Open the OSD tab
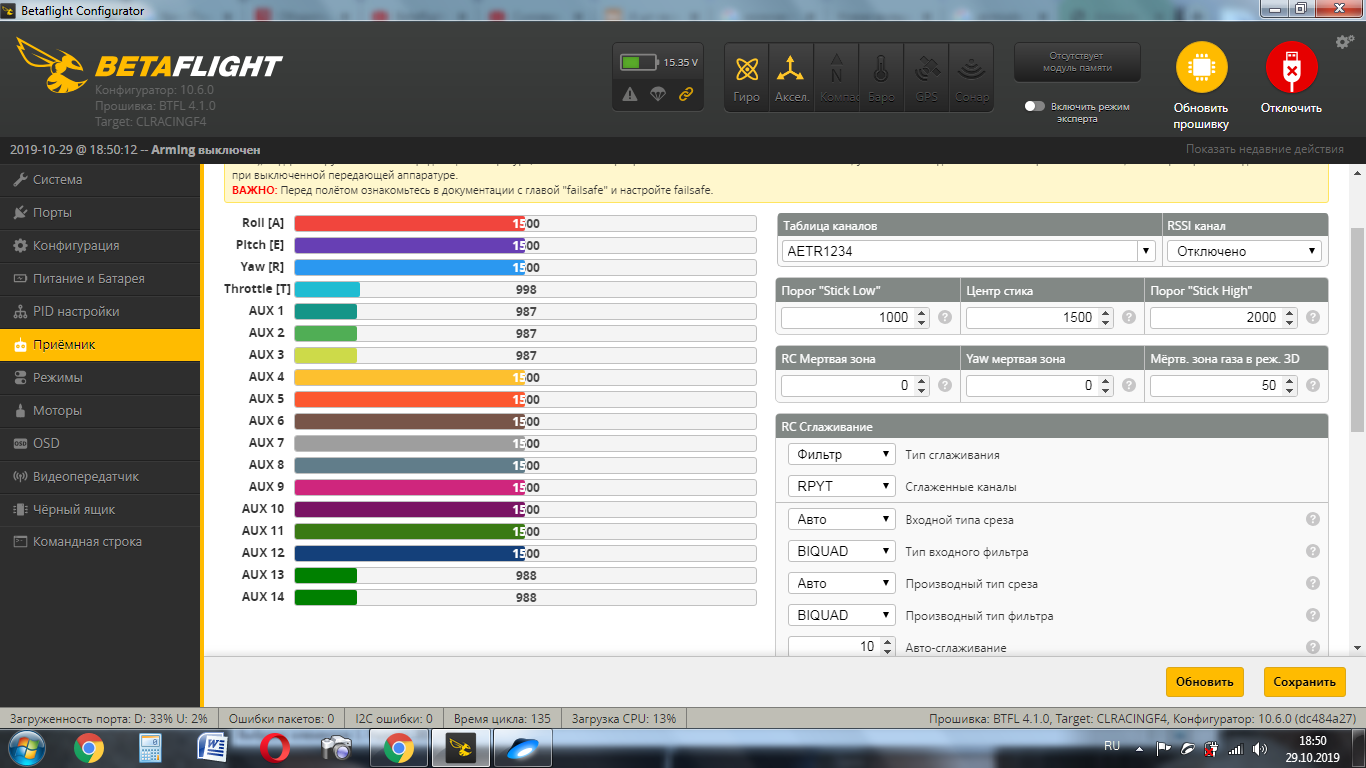This screenshot has width=1366, height=768. pyautogui.click(x=100, y=444)
